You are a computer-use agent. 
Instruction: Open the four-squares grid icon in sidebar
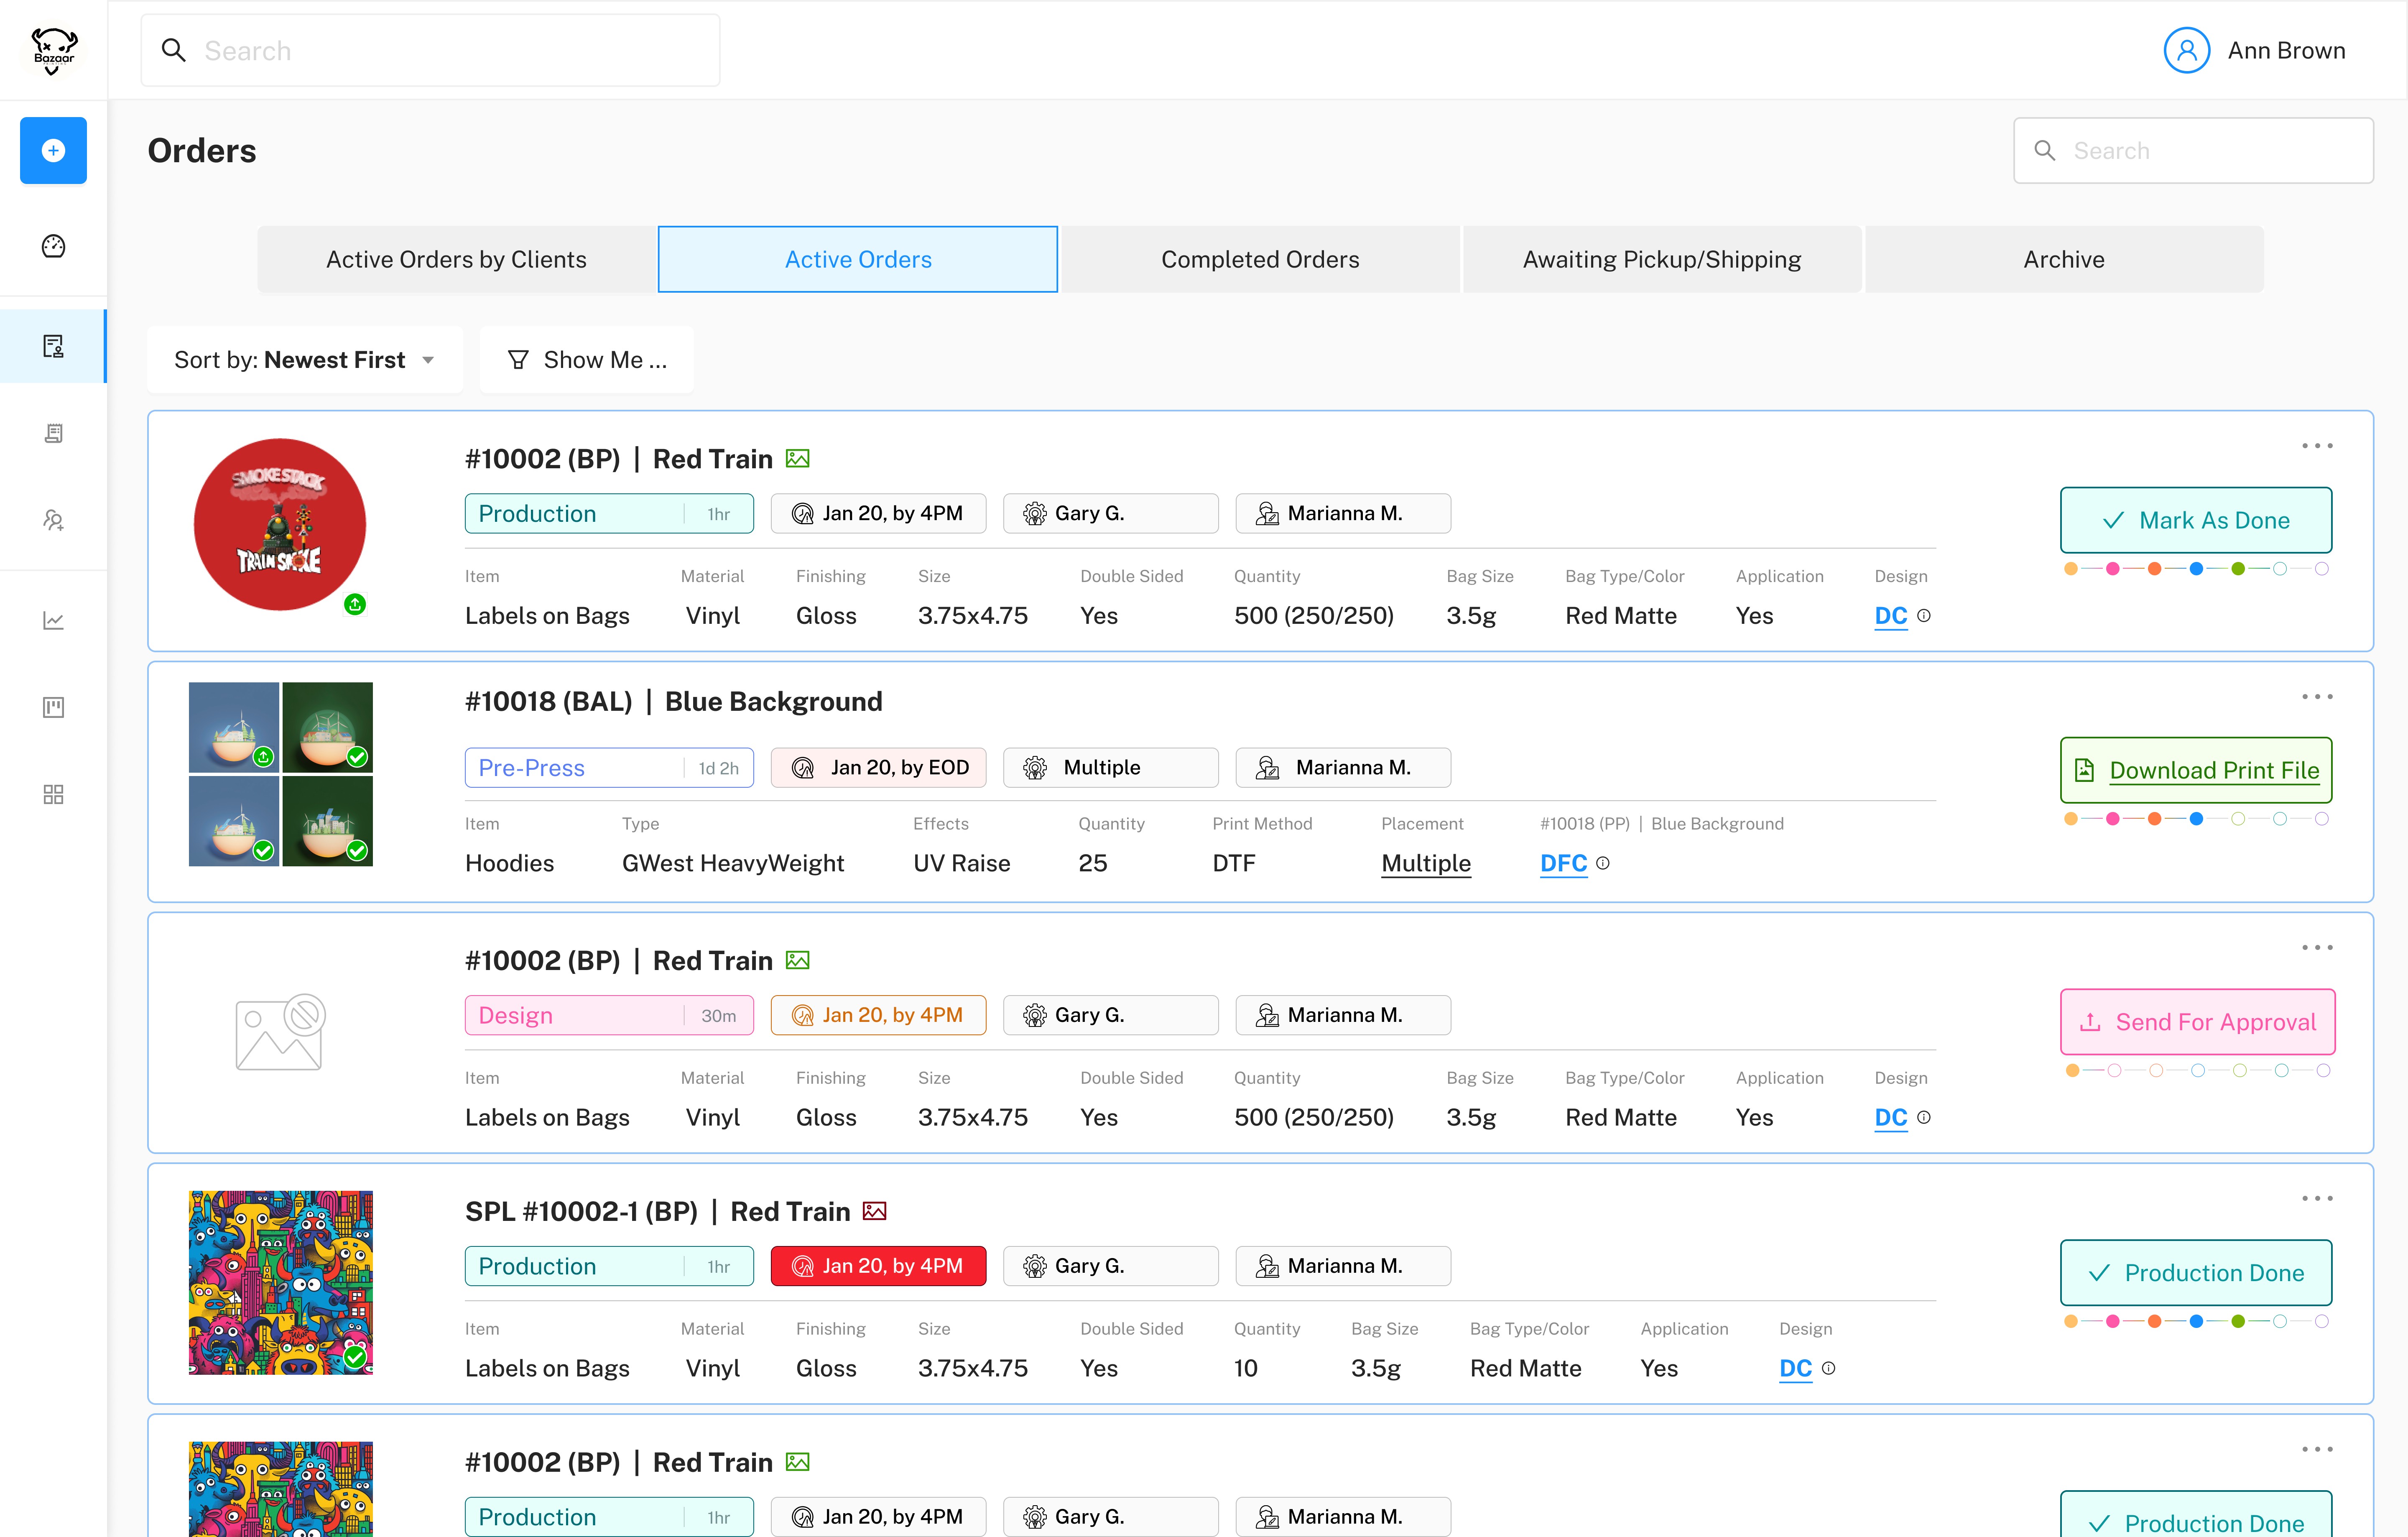54,795
